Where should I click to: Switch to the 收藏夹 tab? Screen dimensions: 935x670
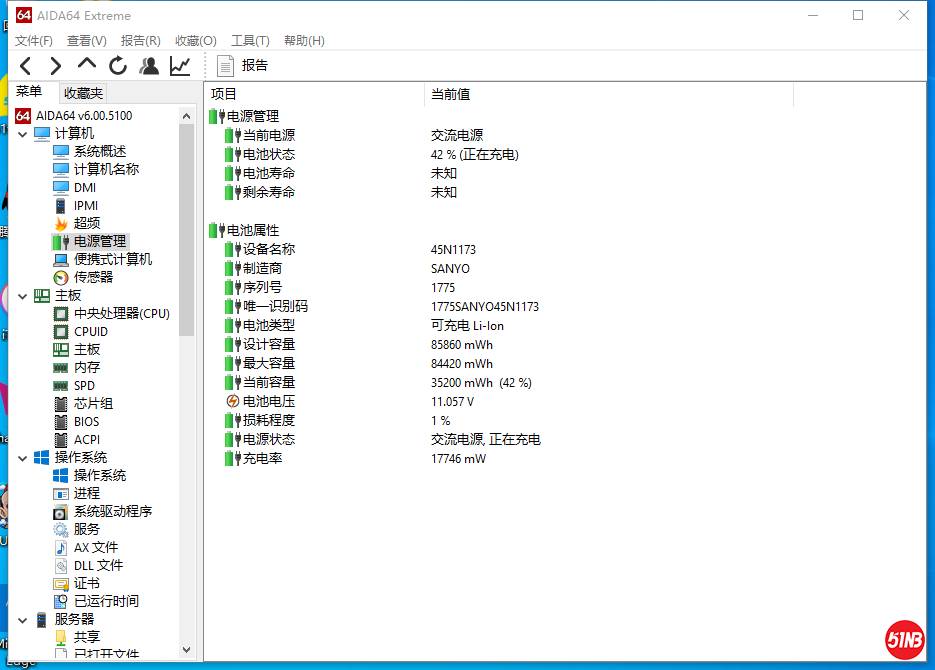pos(83,93)
